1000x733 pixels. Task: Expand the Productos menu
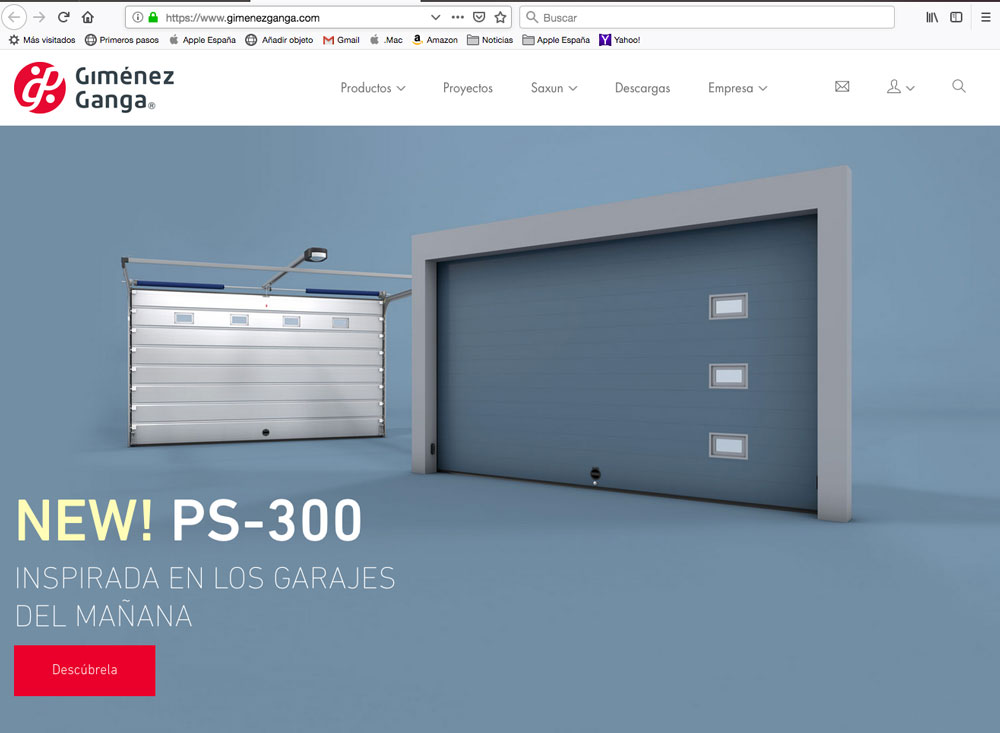[372, 88]
